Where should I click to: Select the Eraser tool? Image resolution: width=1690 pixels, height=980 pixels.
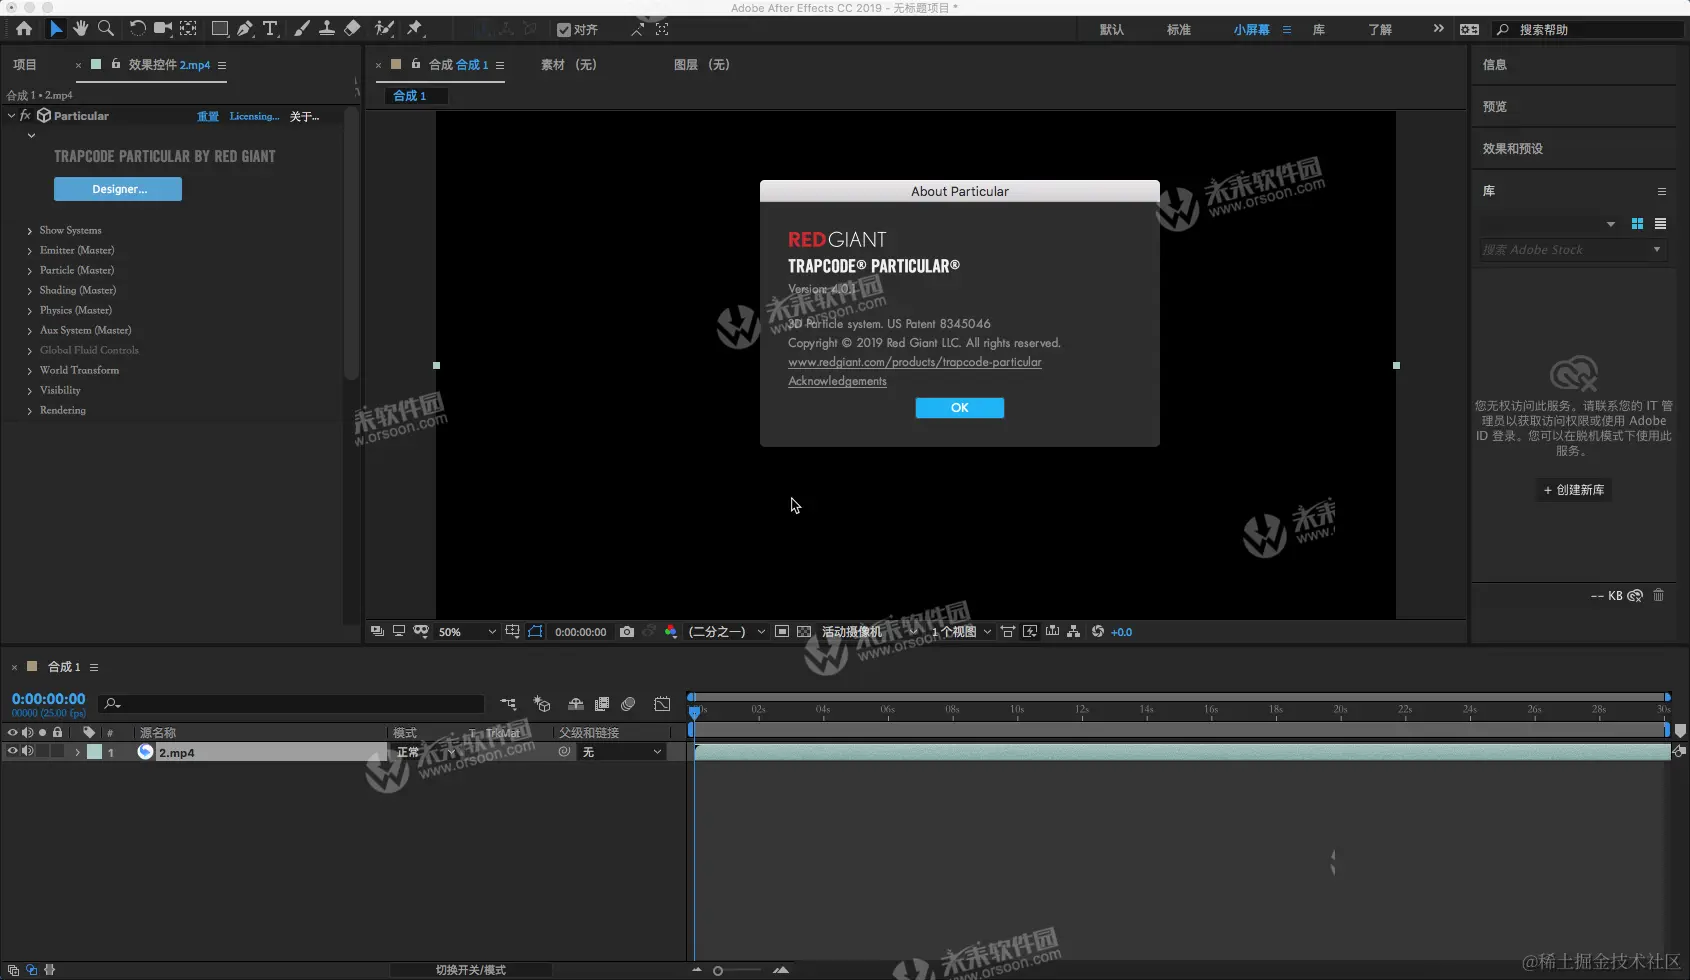tap(352, 29)
